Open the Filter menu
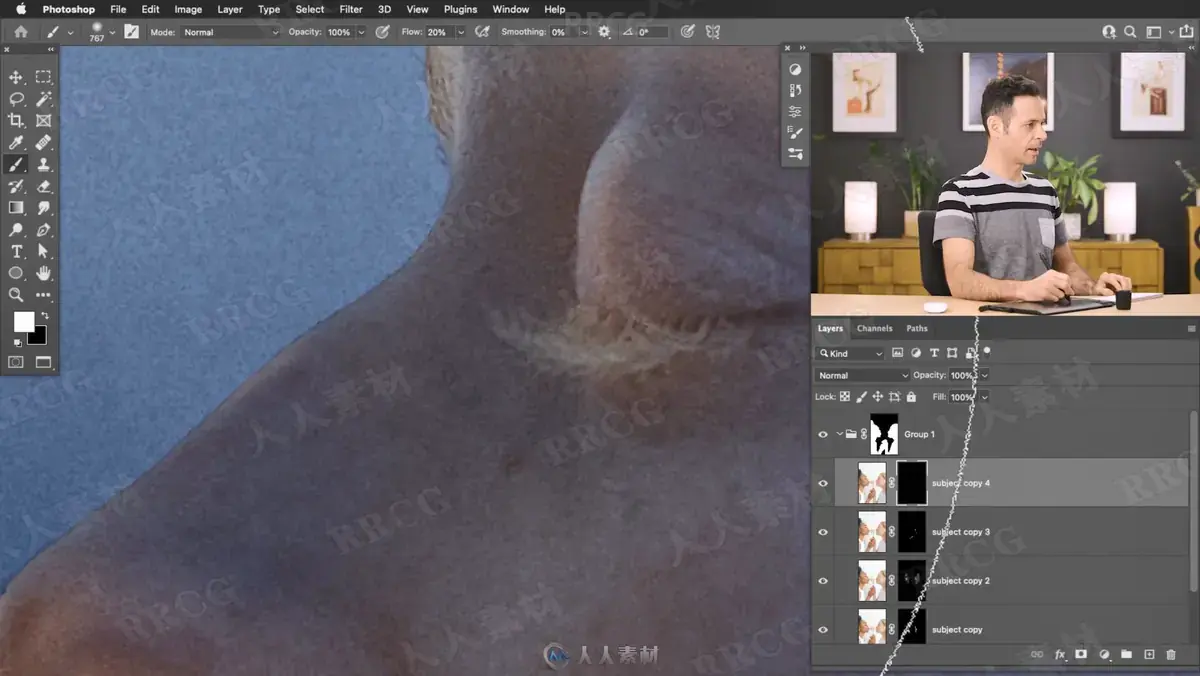 point(351,9)
